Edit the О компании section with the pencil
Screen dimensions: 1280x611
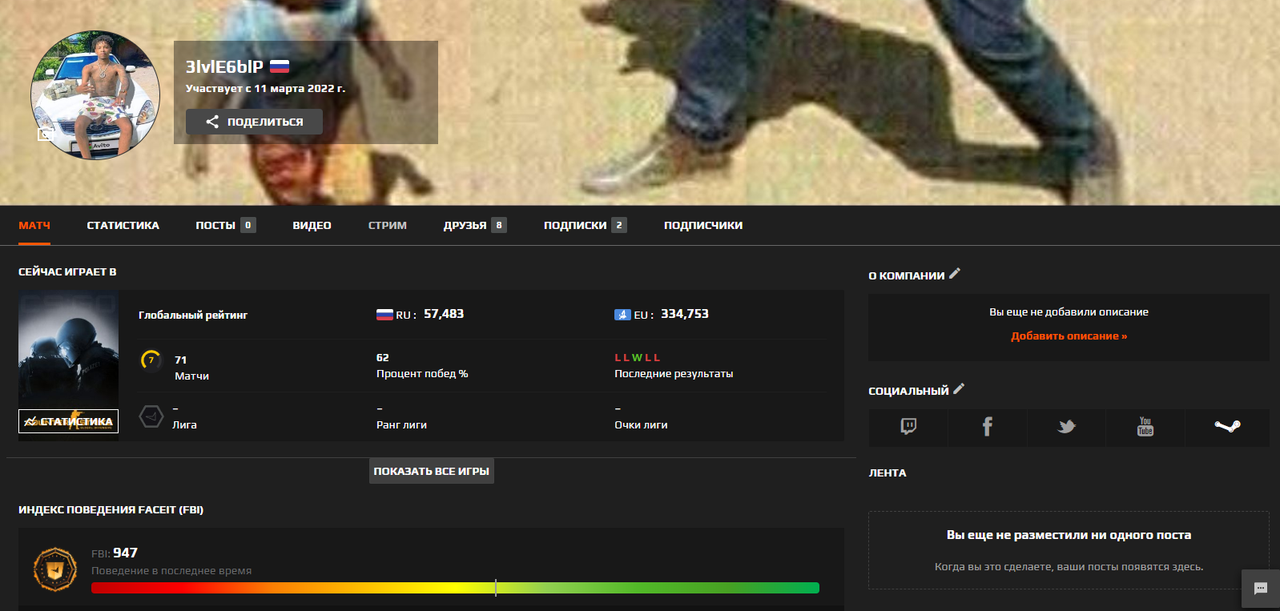click(x=955, y=273)
